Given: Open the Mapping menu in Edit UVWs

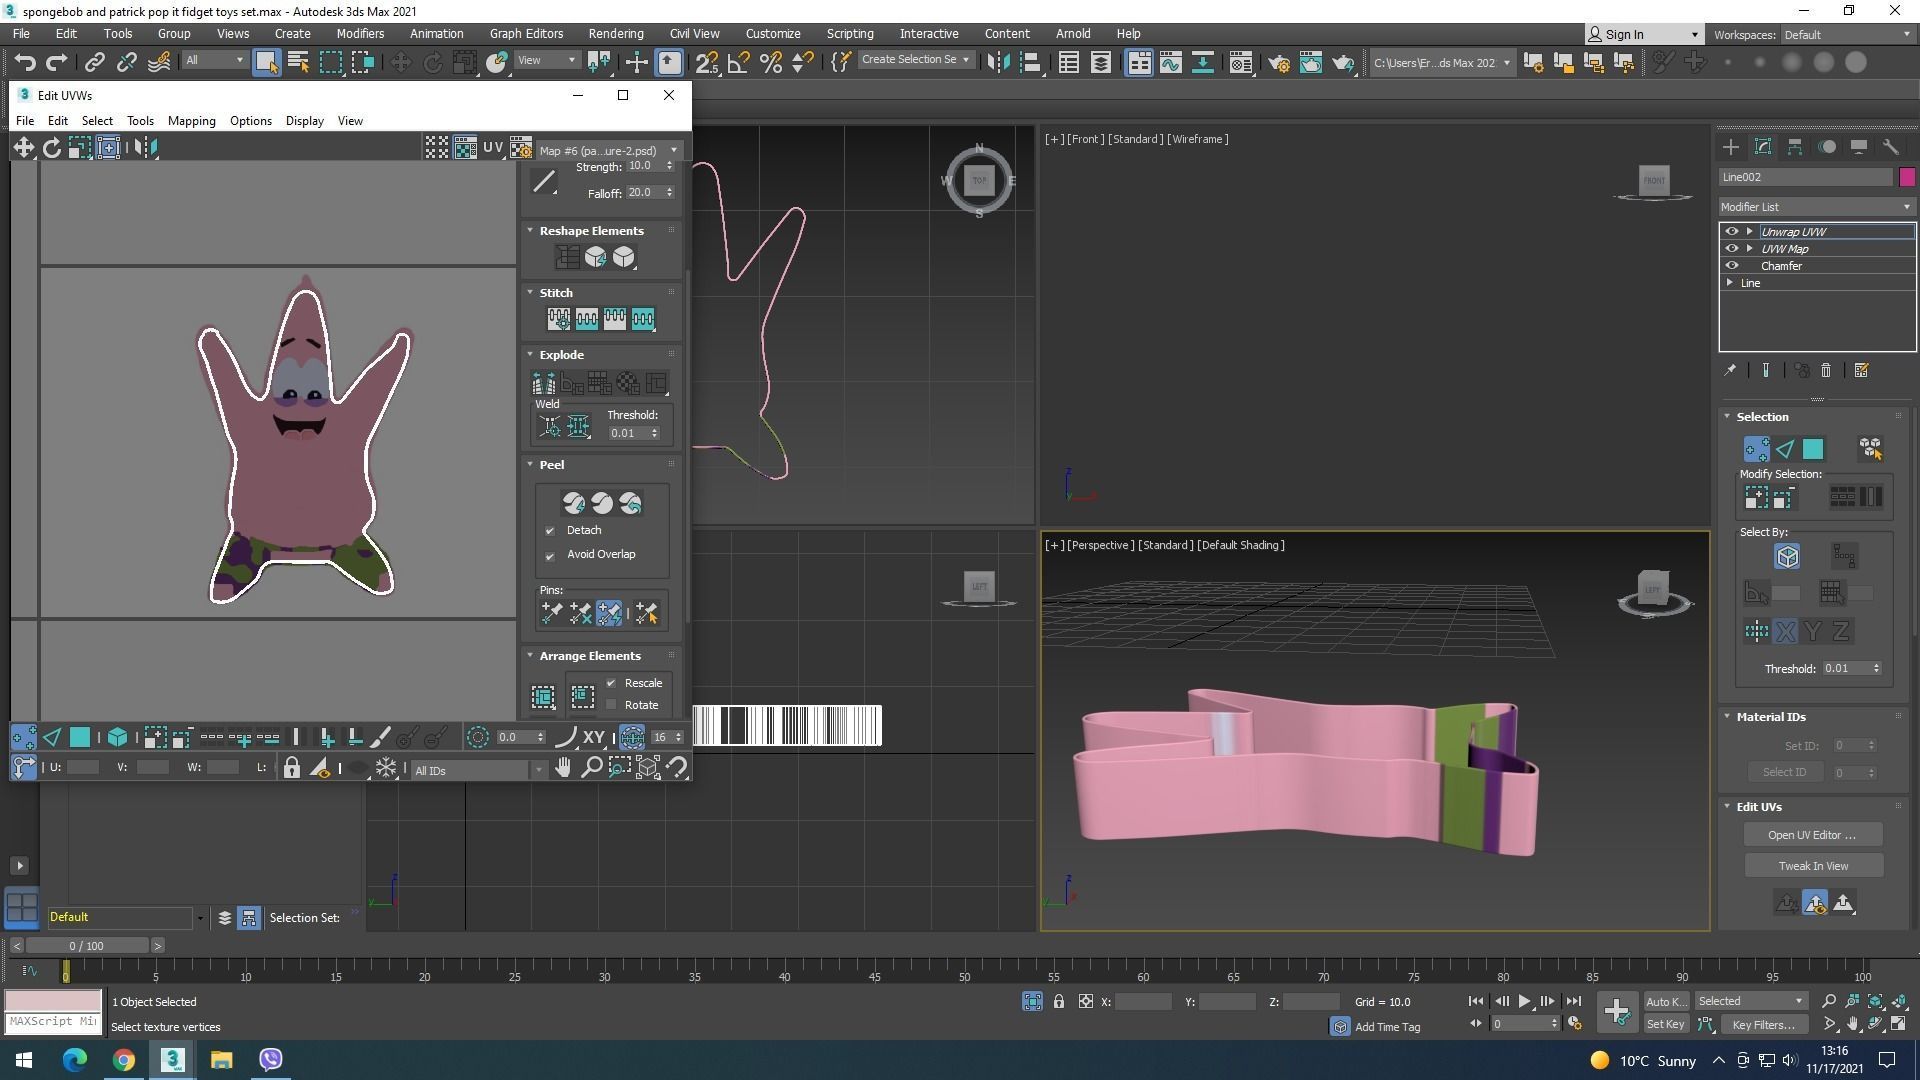Looking at the screenshot, I should point(191,121).
